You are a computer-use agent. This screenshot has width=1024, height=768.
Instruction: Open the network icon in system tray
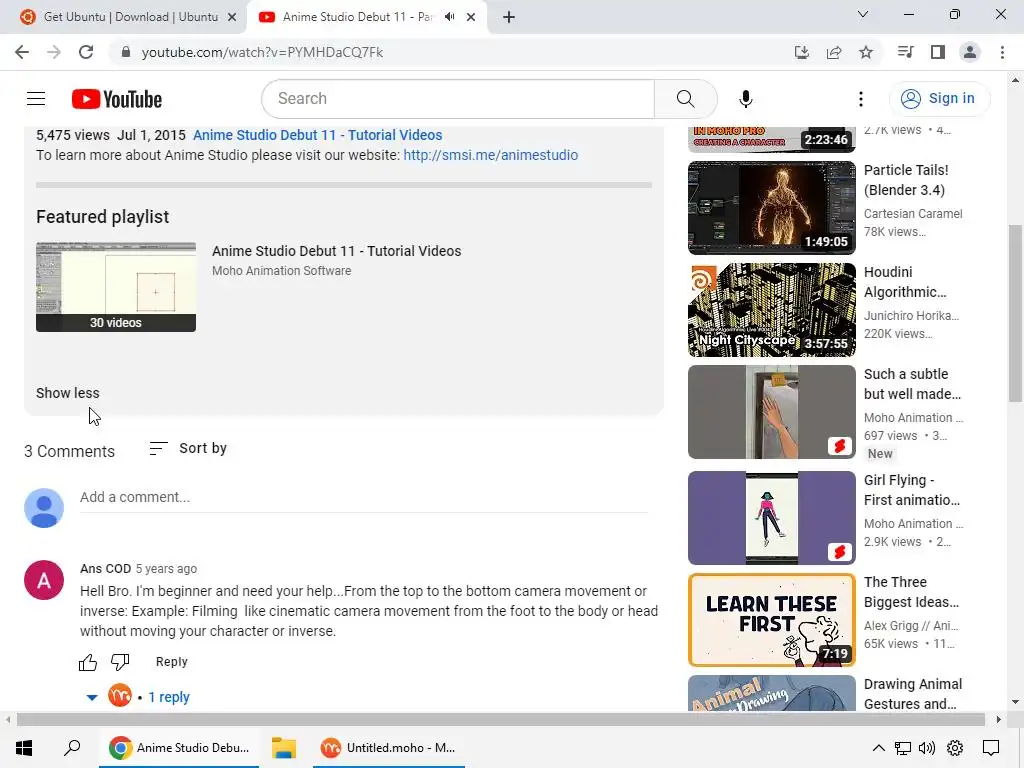coord(903,748)
